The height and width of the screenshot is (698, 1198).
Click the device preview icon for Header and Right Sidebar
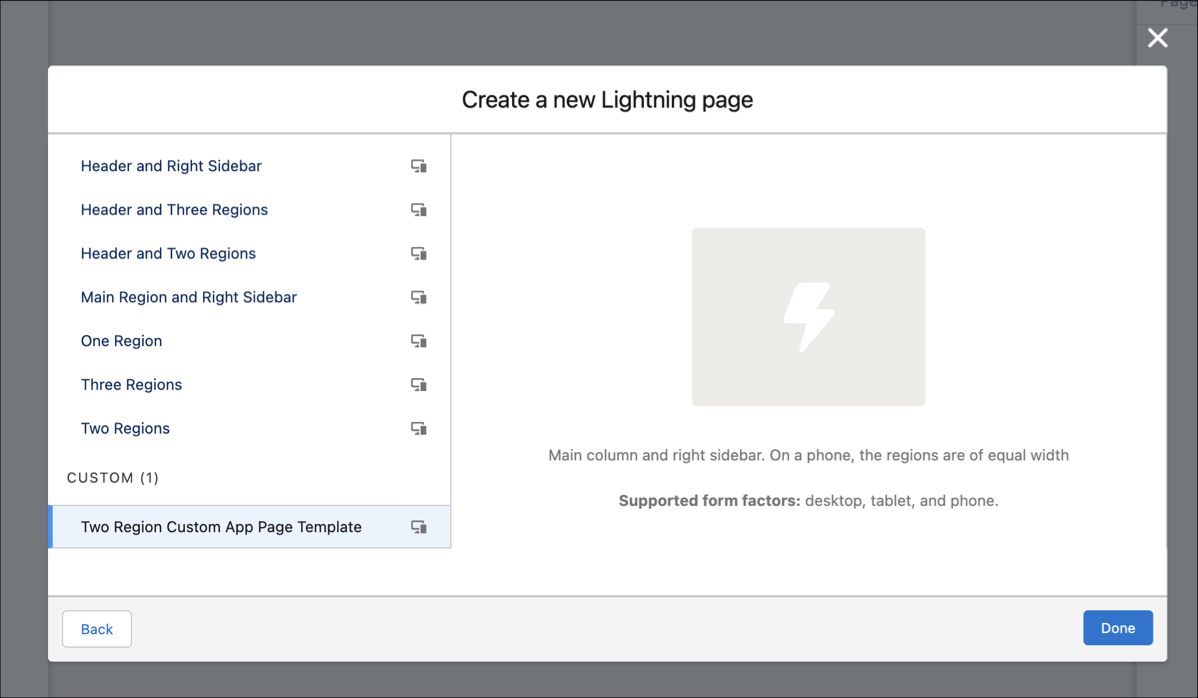(x=419, y=166)
